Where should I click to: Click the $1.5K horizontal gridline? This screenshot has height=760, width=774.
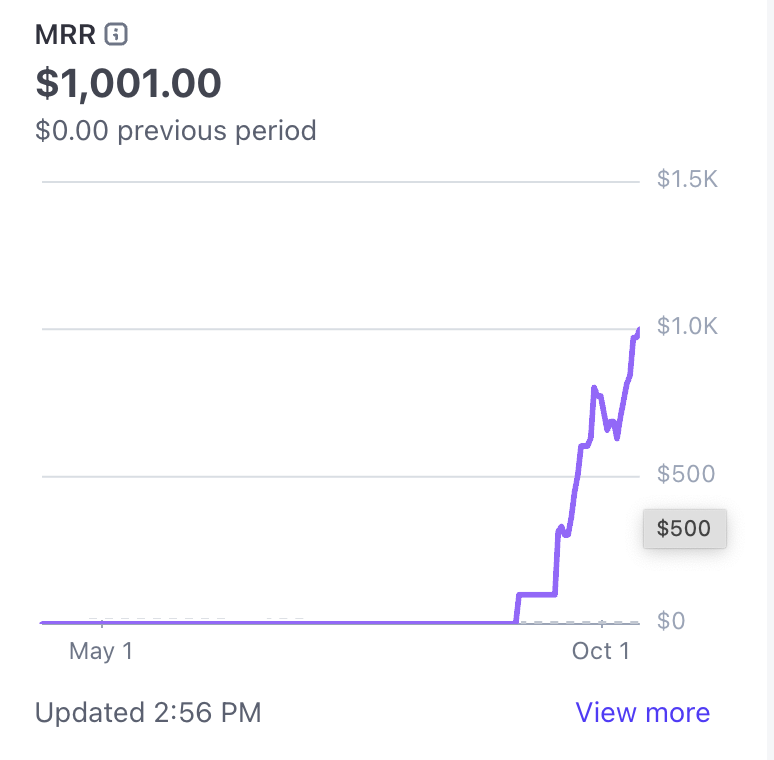[340, 182]
